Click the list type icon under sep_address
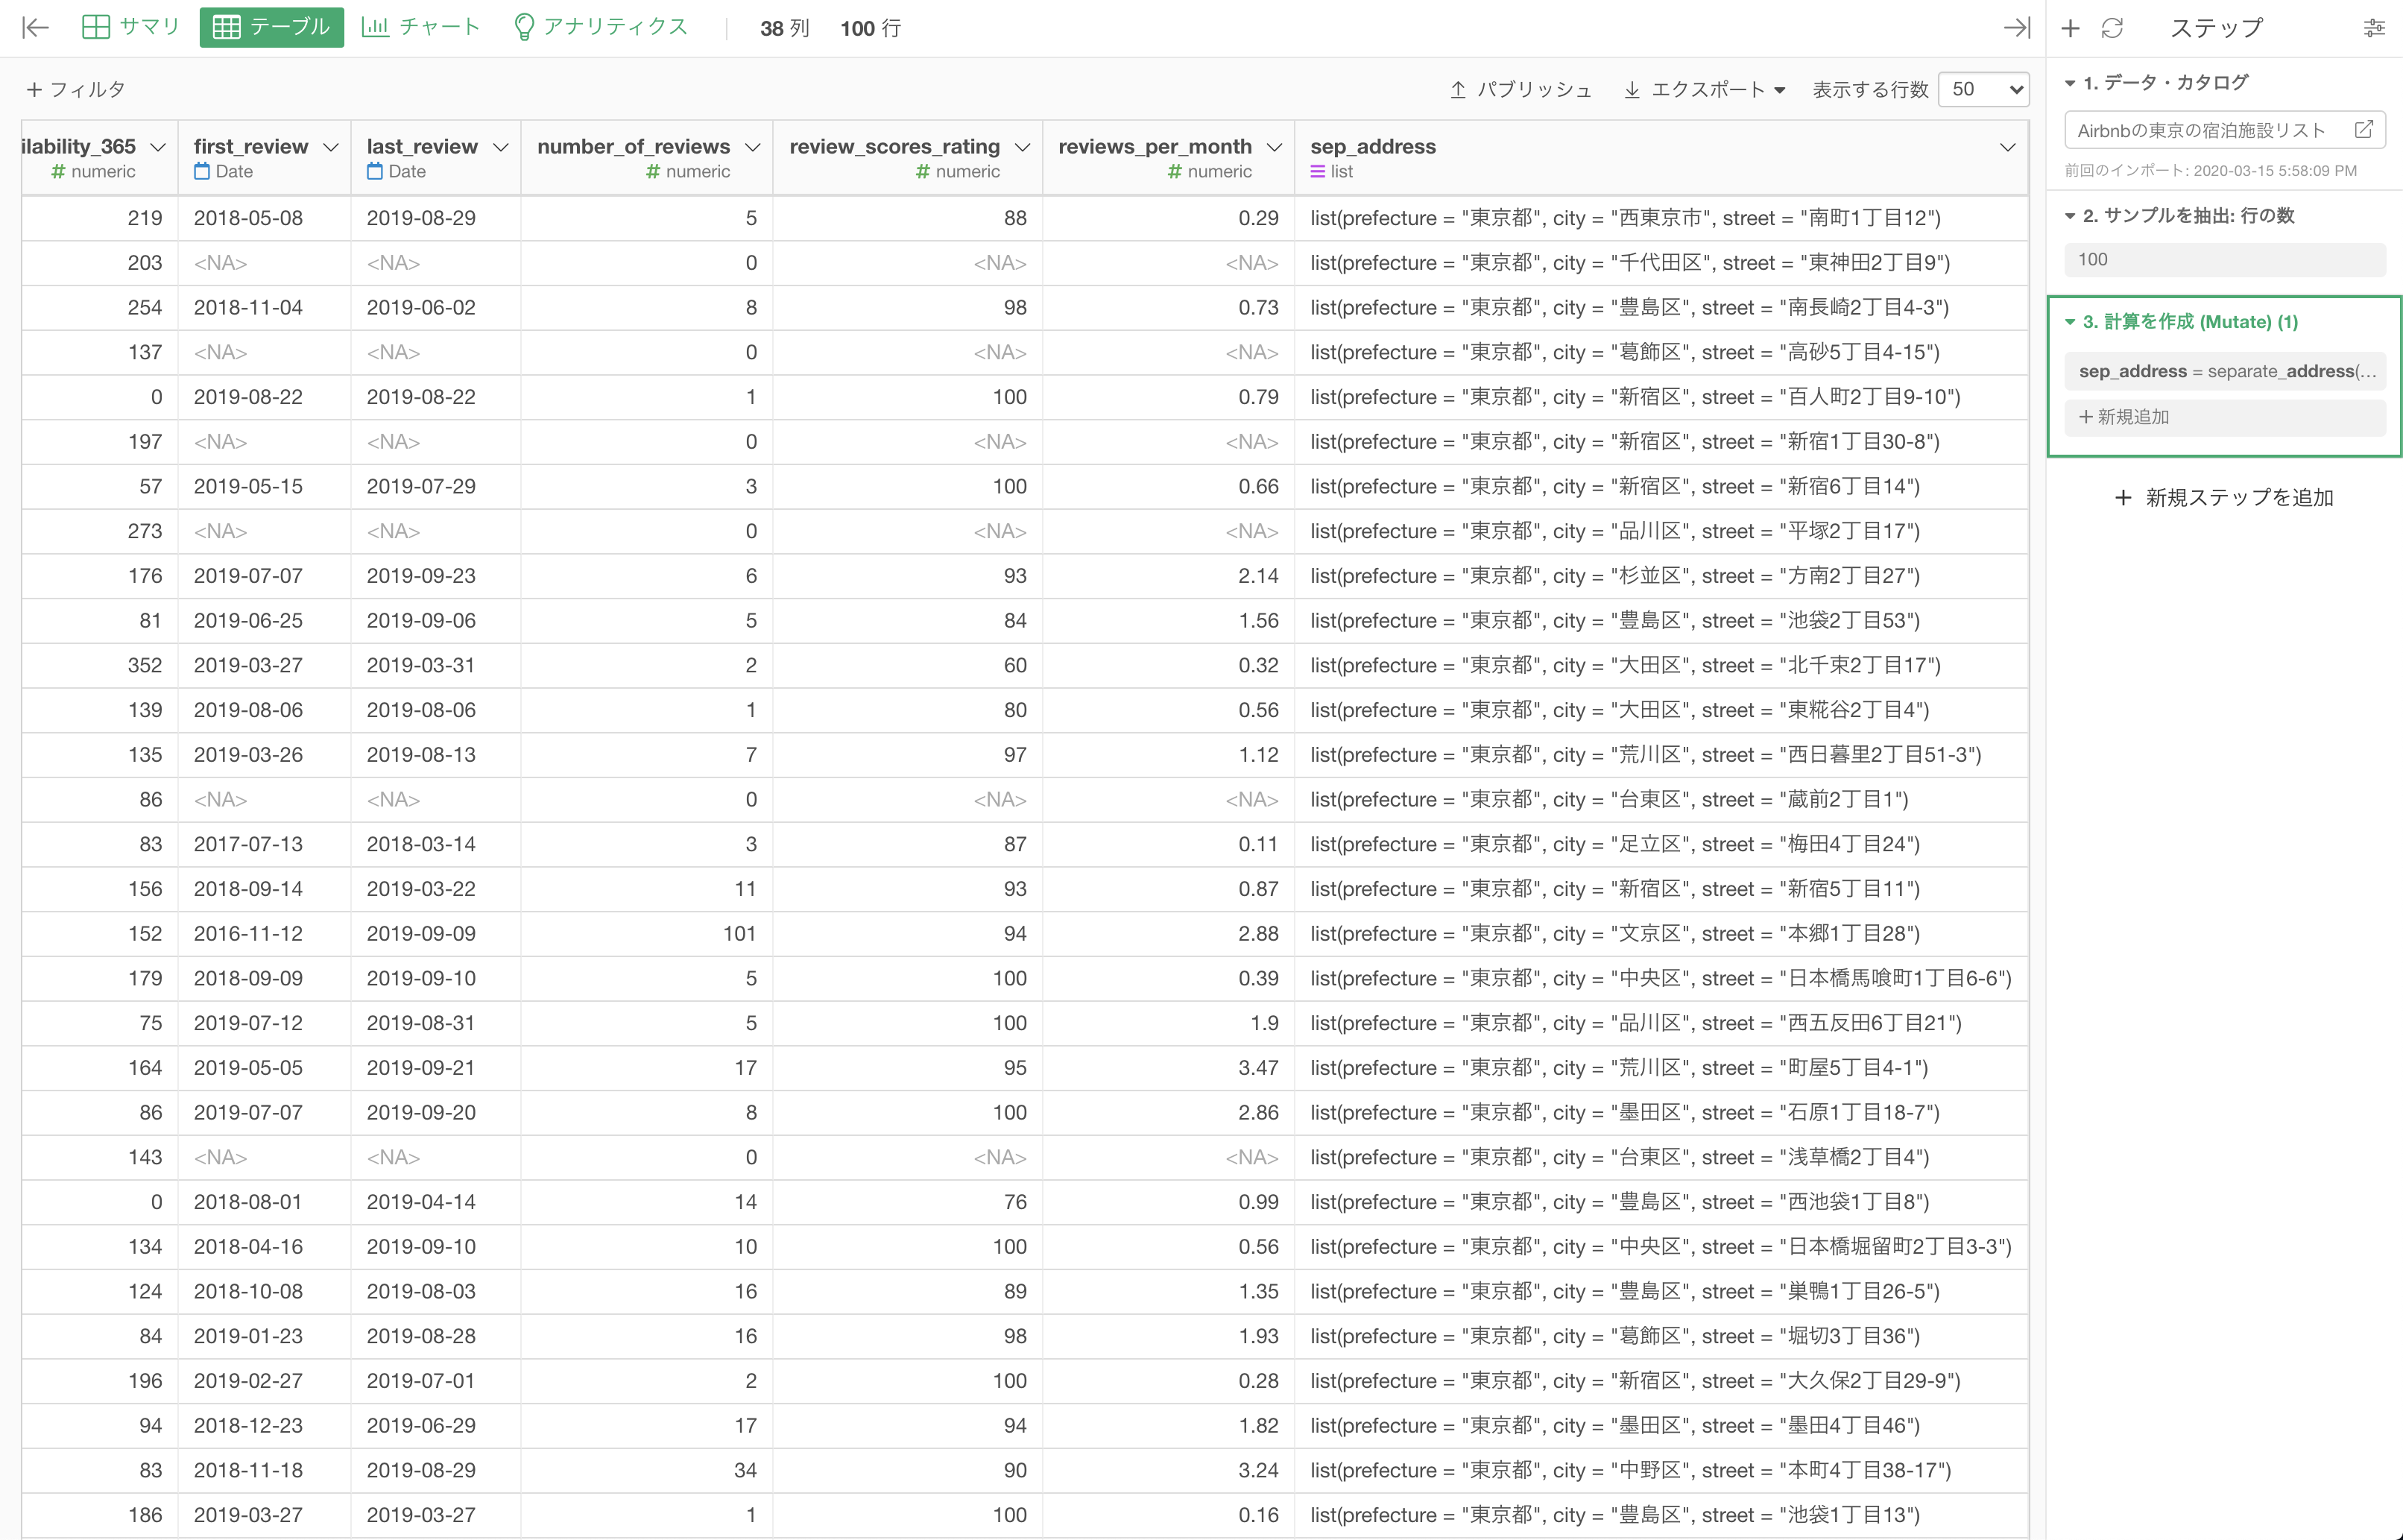 [x=1318, y=172]
